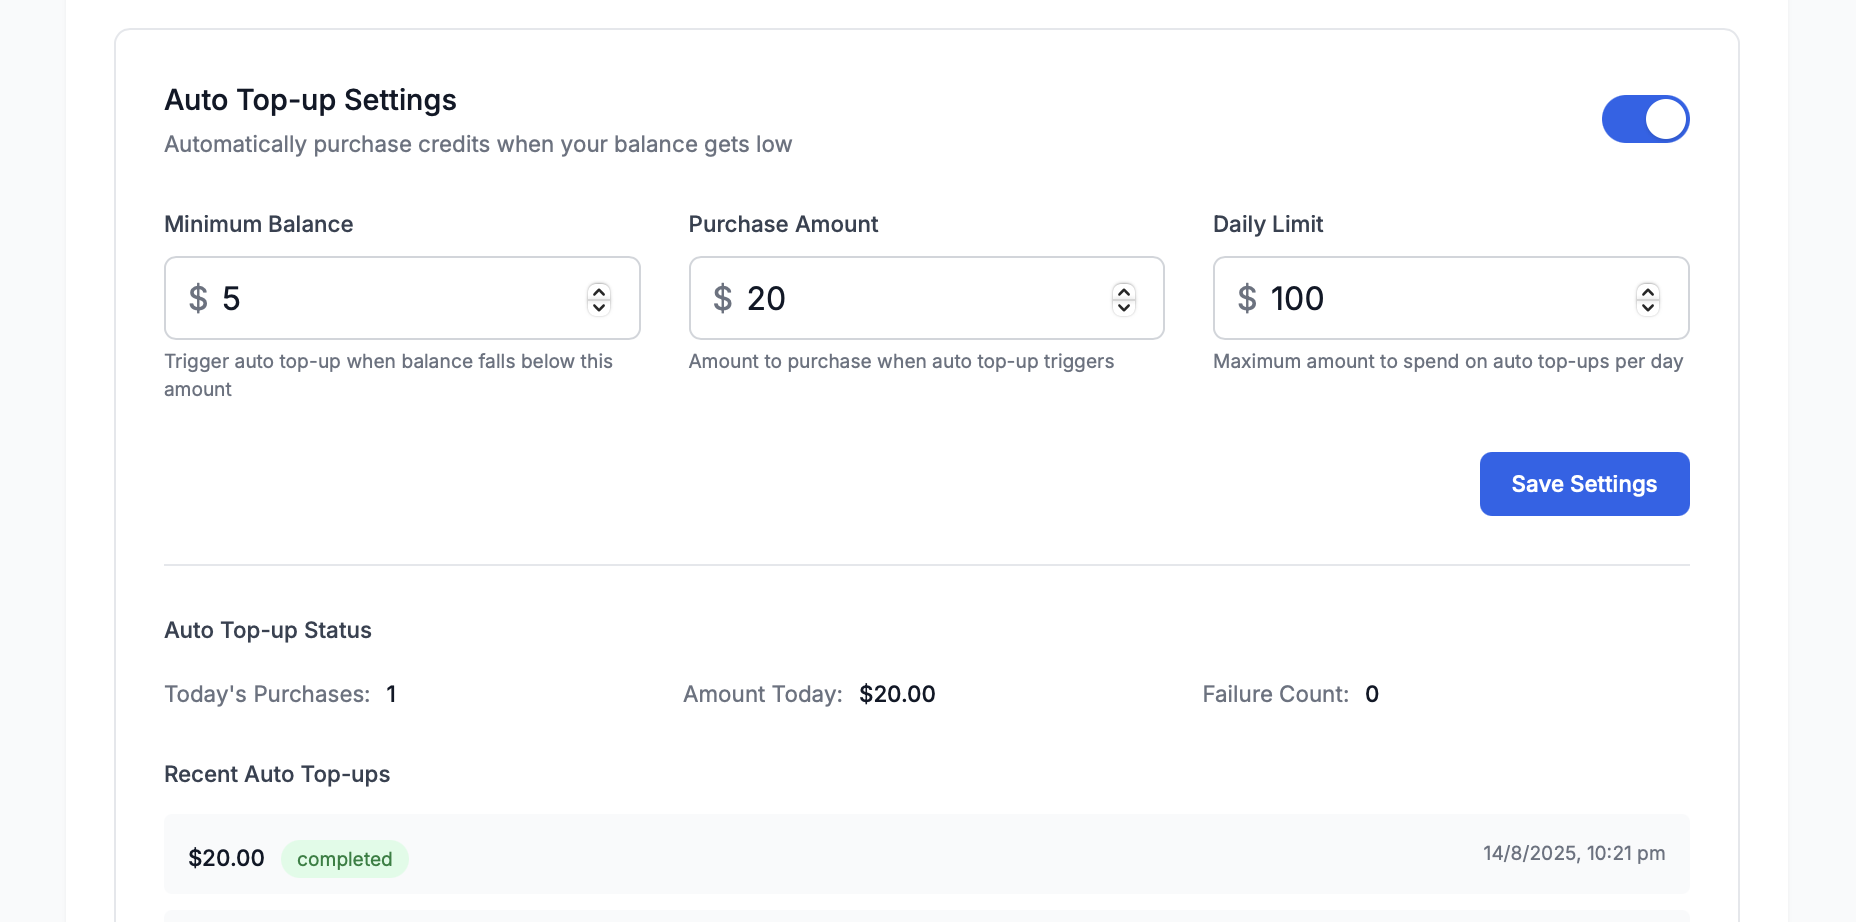Decrease Purchase Amount using its stepper arrow
This screenshot has width=1856, height=922.
pos(1122,307)
